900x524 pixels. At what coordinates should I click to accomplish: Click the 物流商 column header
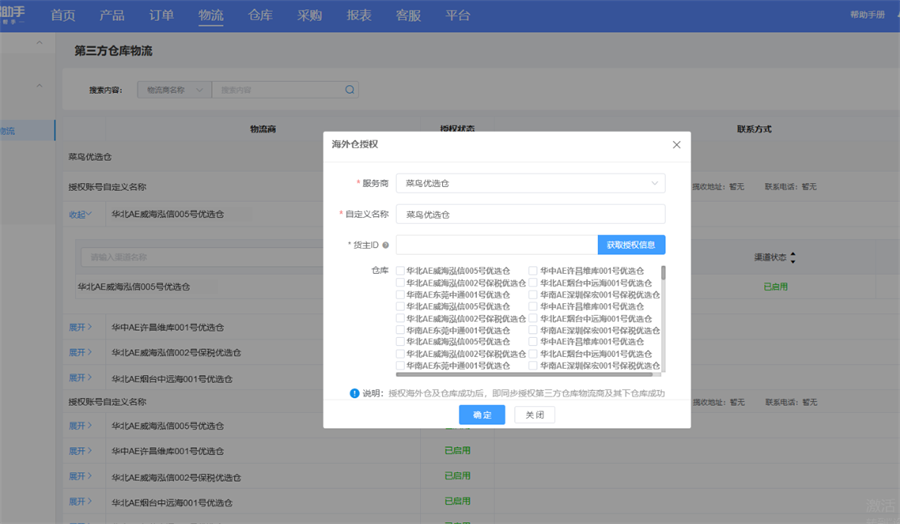(x=263, y=129)
